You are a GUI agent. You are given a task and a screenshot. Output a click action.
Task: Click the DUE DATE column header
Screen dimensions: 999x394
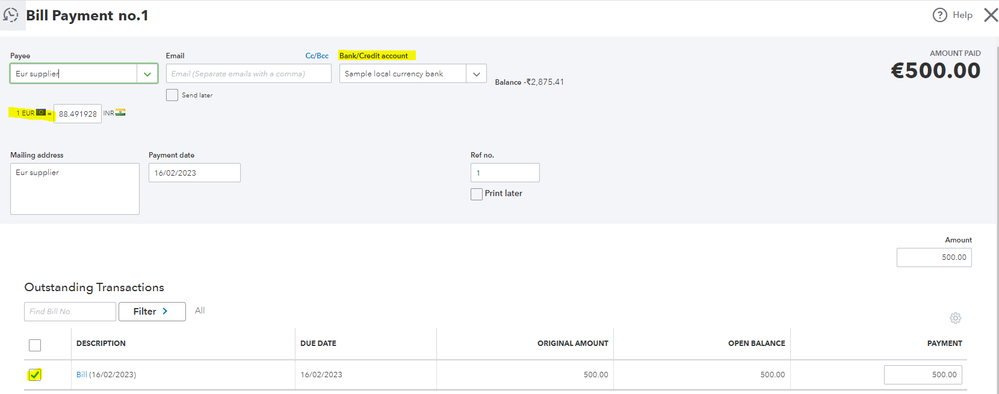pyautogui.click(x=318, y=344)
